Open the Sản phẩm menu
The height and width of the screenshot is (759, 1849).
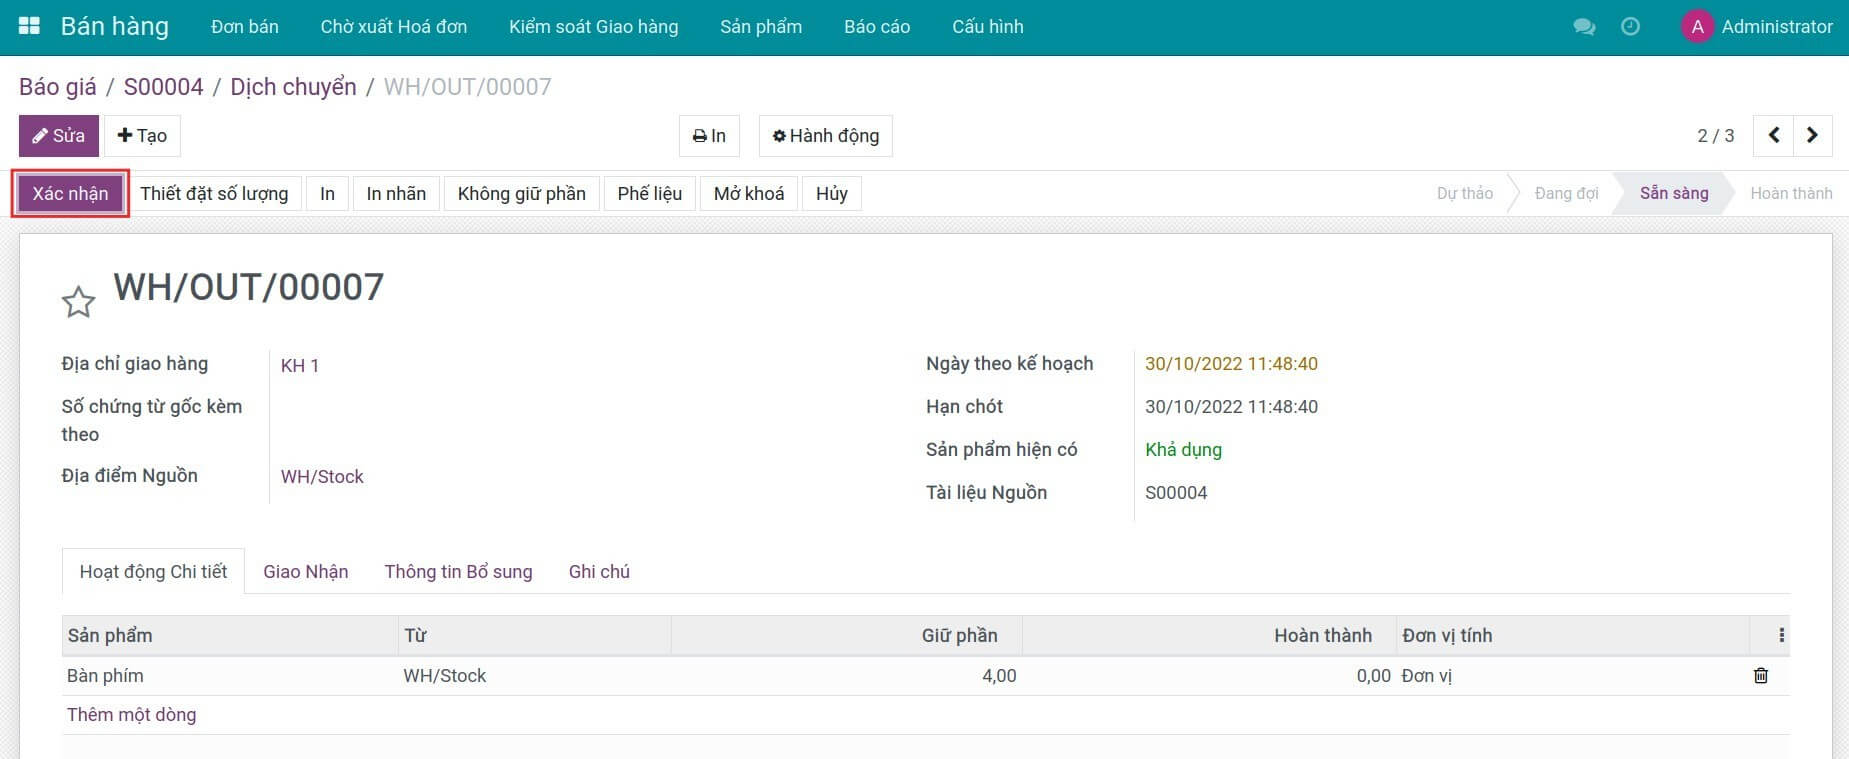pos(760,27)
